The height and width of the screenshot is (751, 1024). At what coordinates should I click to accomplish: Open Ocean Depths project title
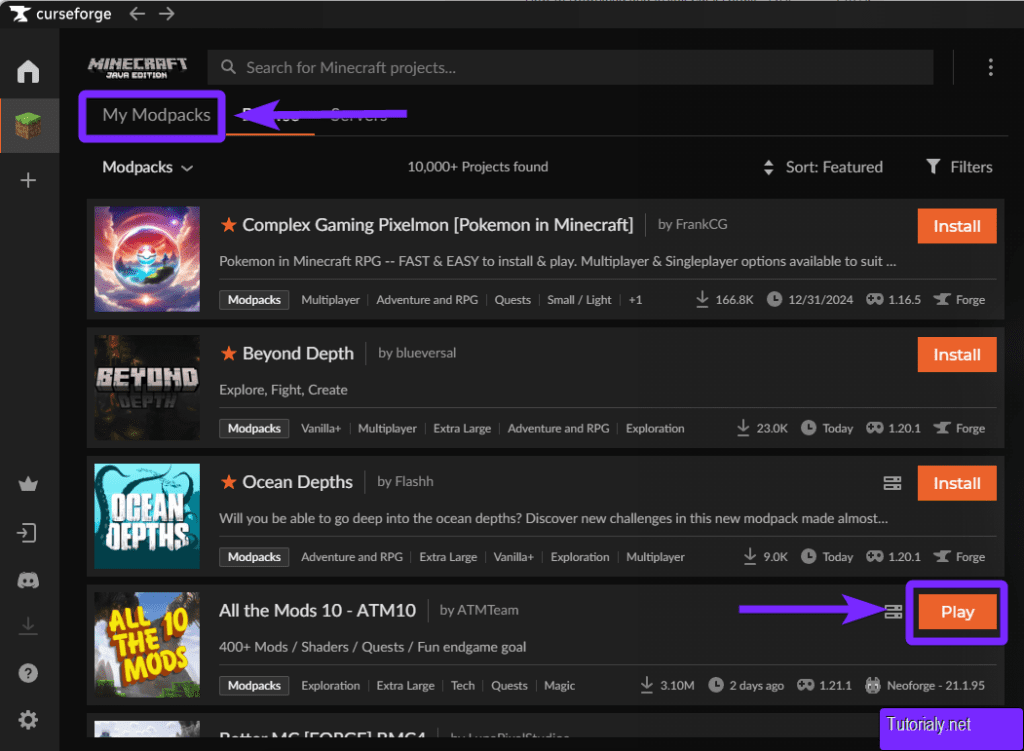tap(297, 482)
